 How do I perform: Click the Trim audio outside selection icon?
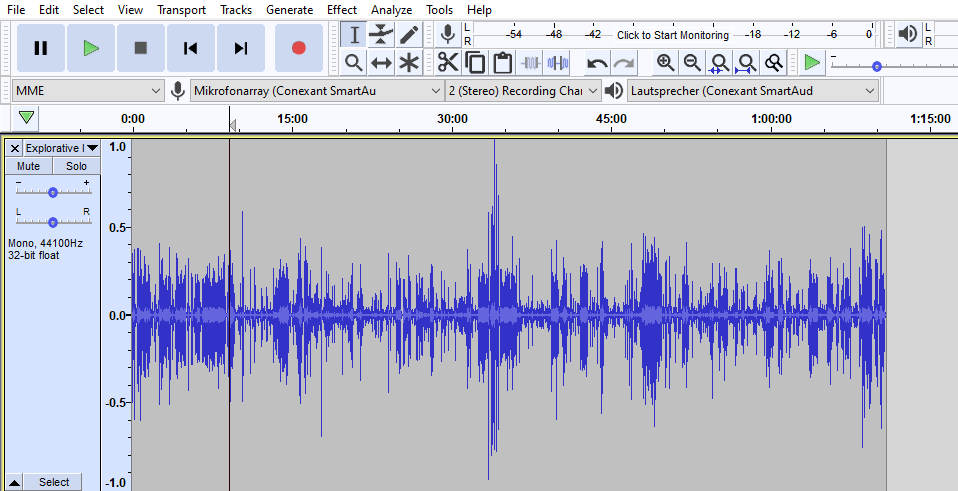[530, 62]
